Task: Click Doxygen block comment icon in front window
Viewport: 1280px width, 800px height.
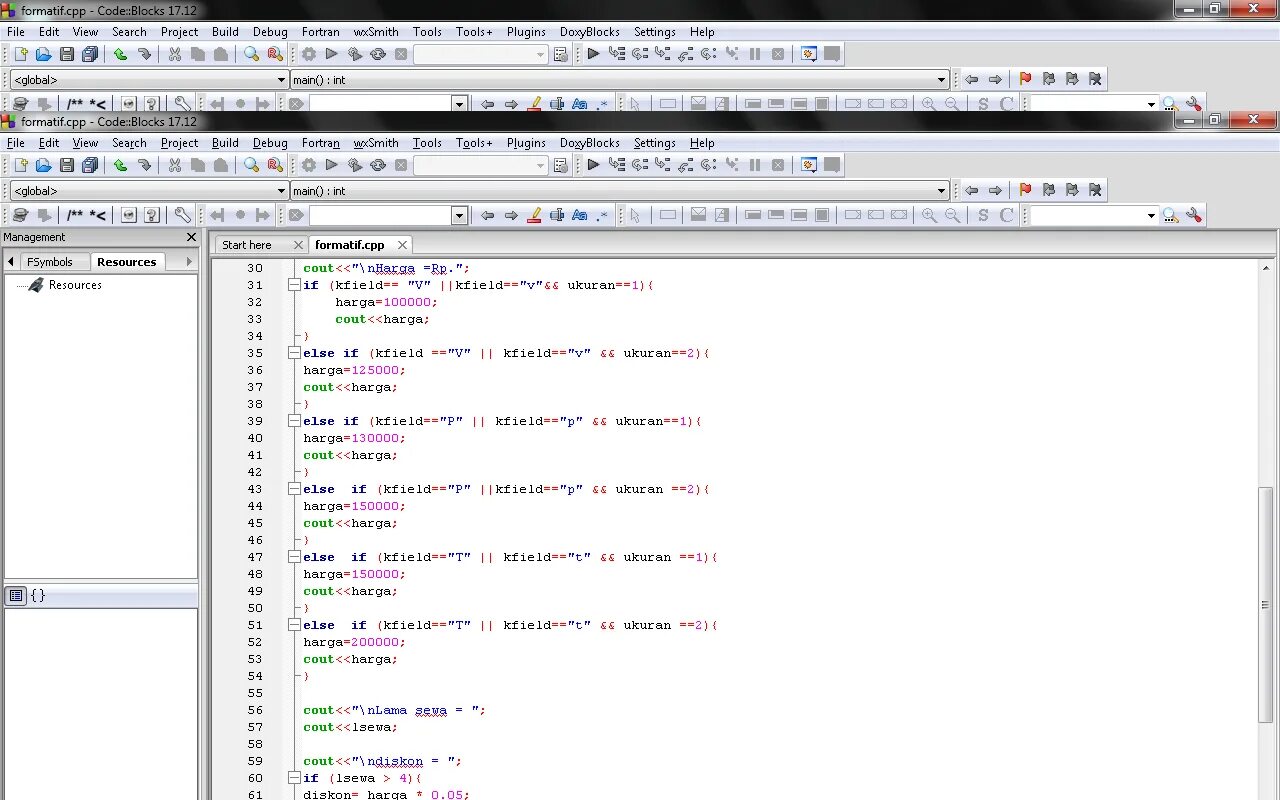Action: [75, 215]
